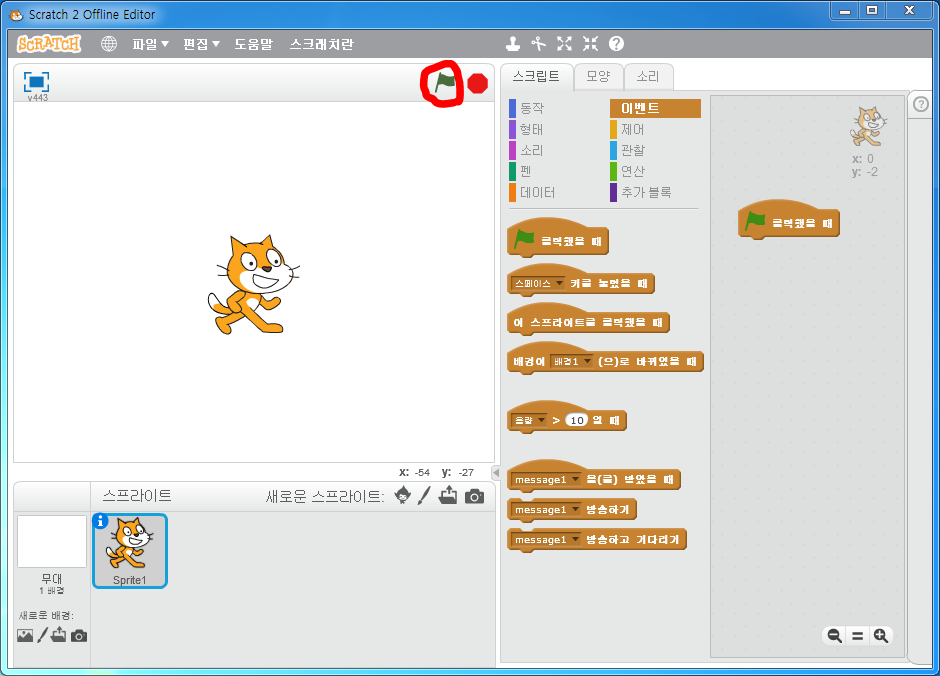Zoom in the scripts area
Image resolution: width=940 pixels, height=676 pixels.
click(x=881, y=636)
